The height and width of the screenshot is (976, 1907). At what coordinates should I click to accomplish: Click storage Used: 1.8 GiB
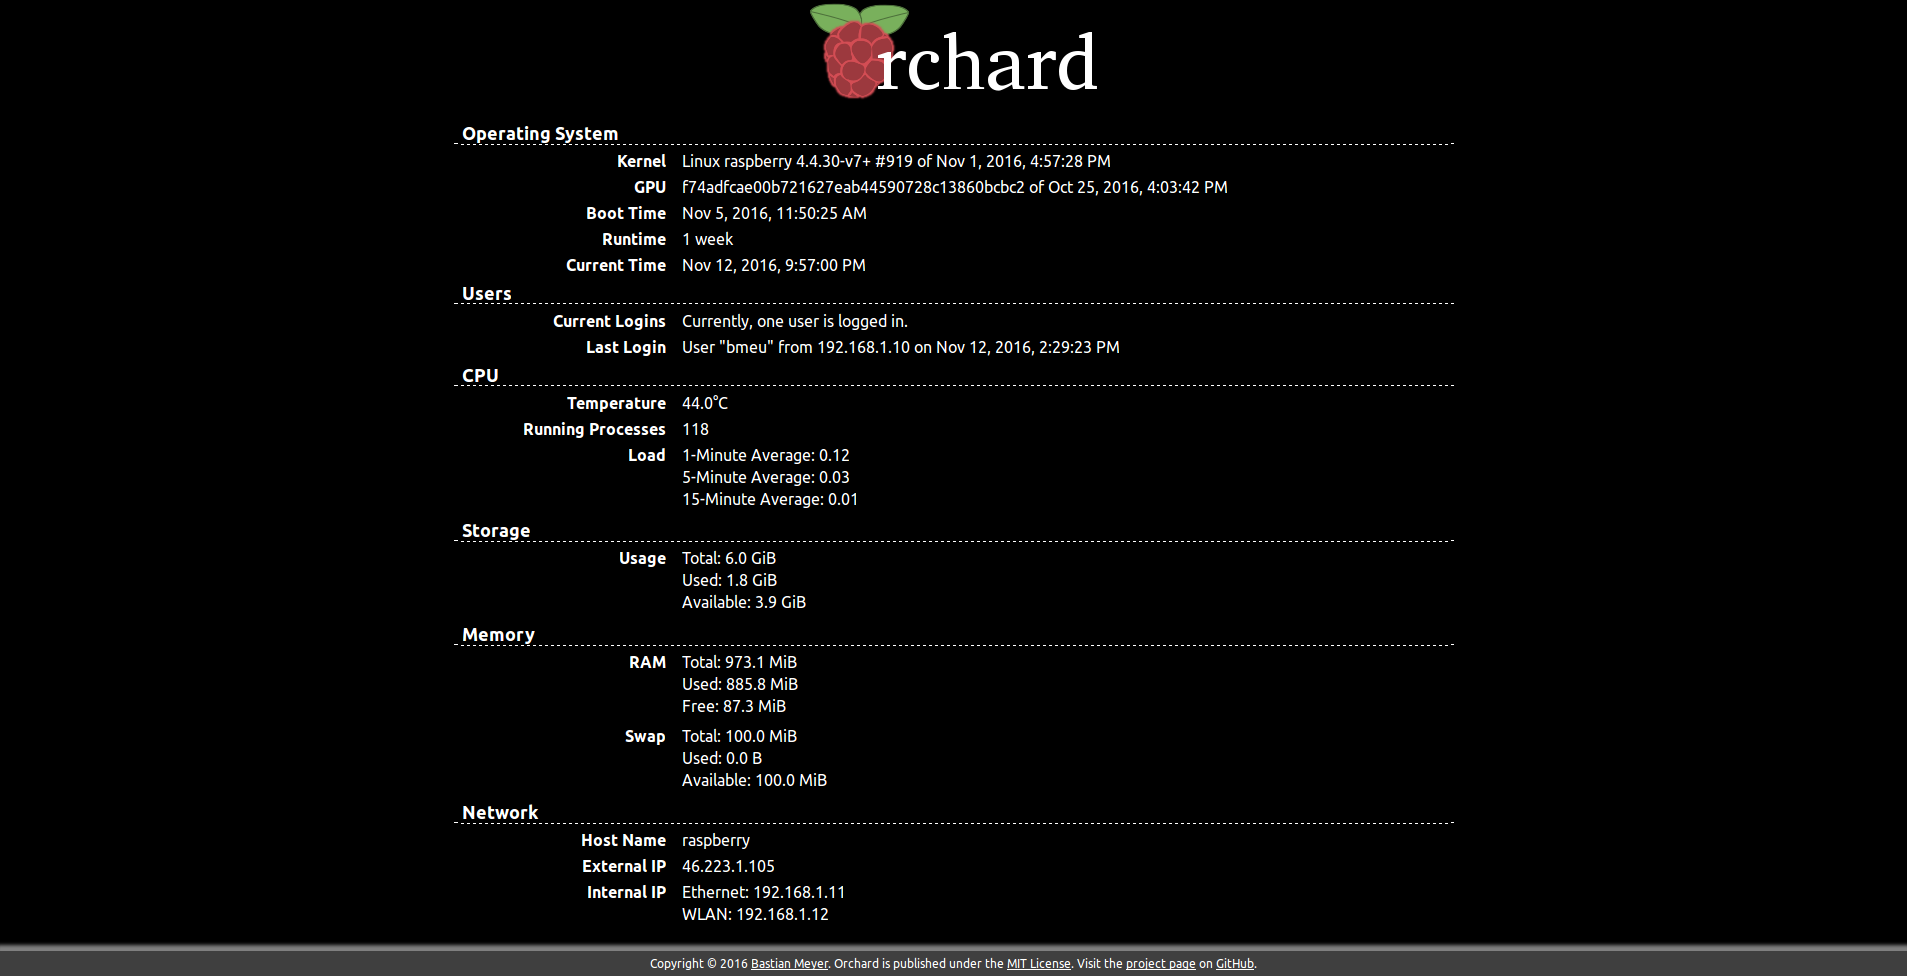[729, 580]
